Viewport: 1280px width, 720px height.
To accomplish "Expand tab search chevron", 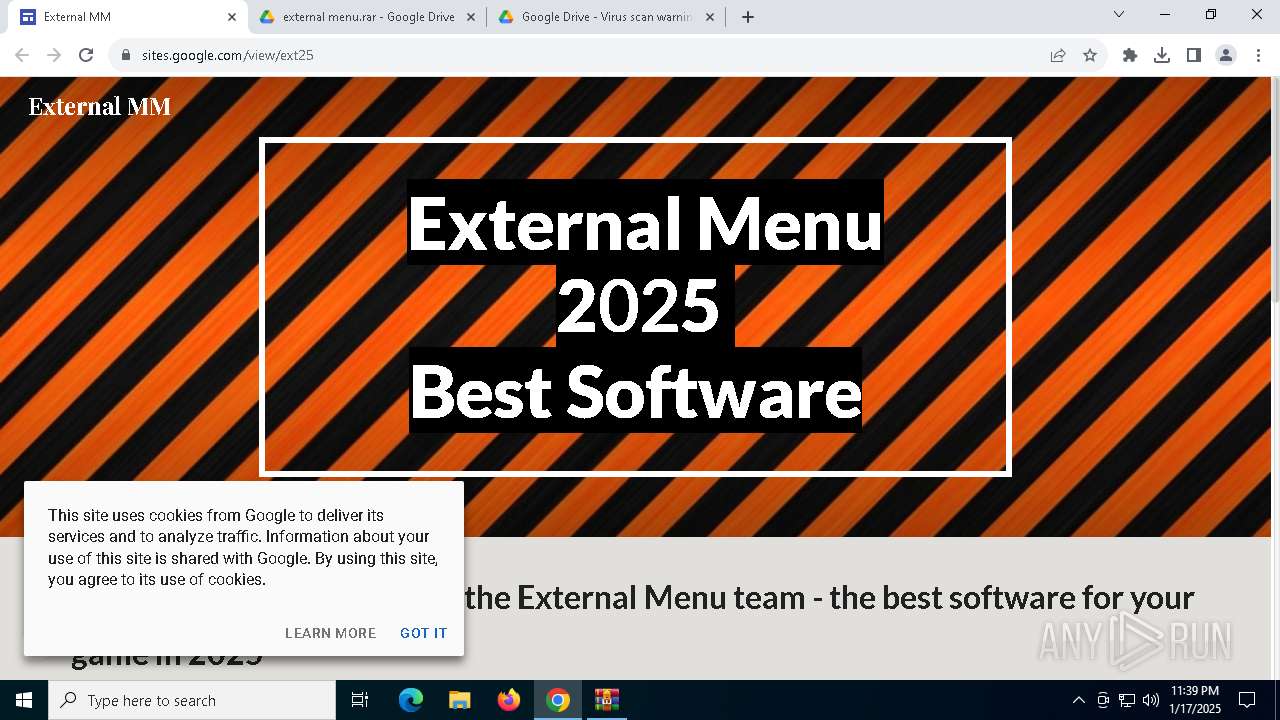I will point(1119,14).
